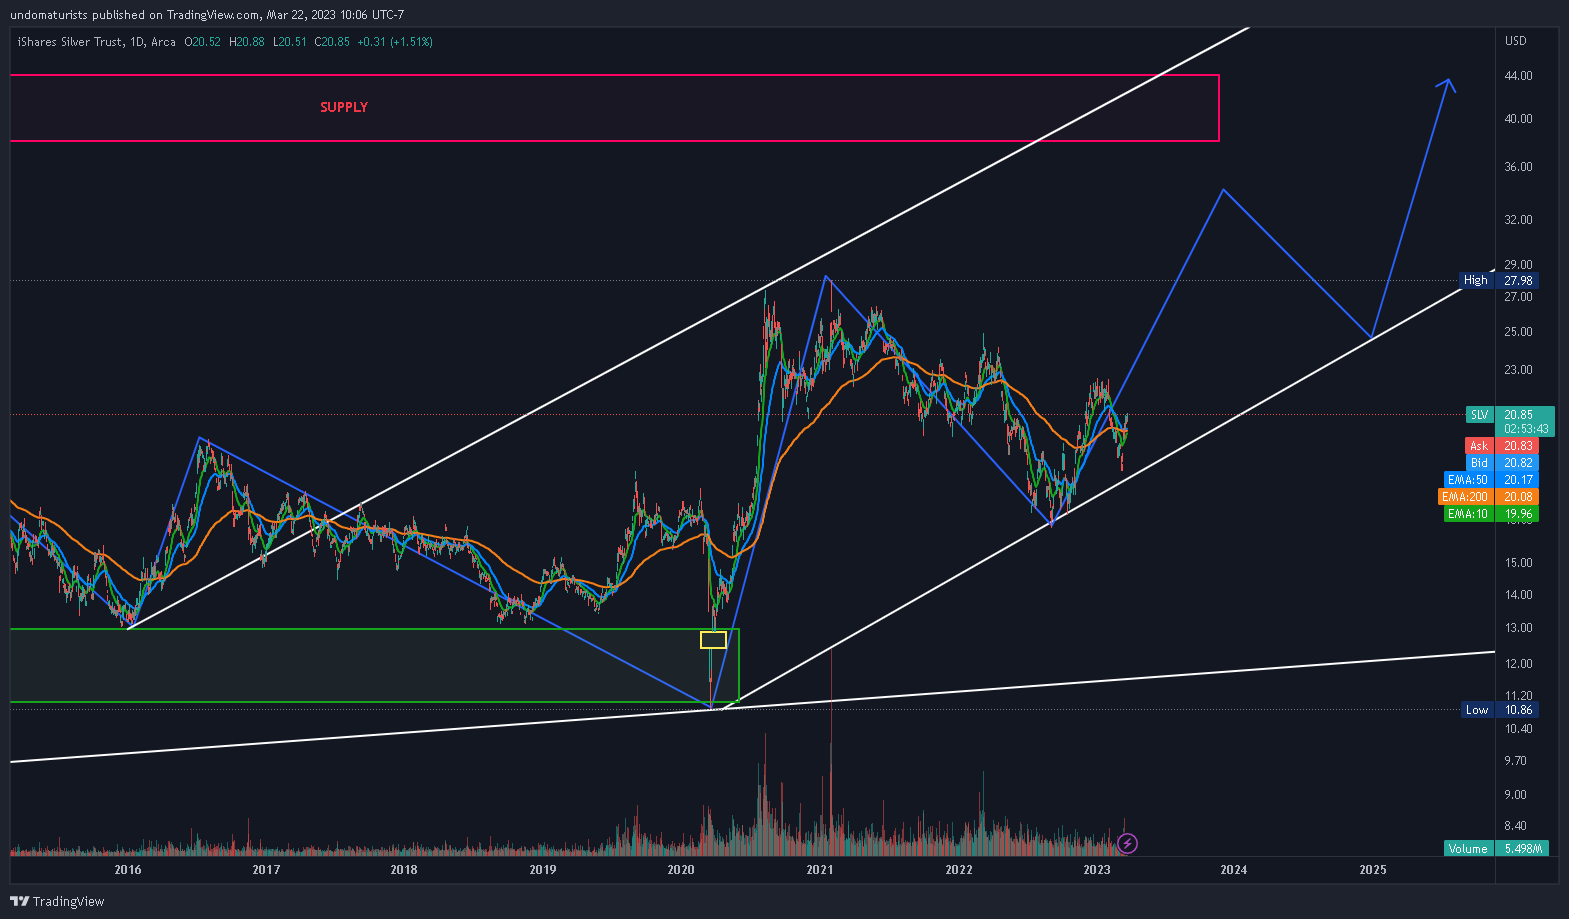The image size is (1569, 919).
Task: Click the 2025 year on time axis
Action: [1373, 870]
